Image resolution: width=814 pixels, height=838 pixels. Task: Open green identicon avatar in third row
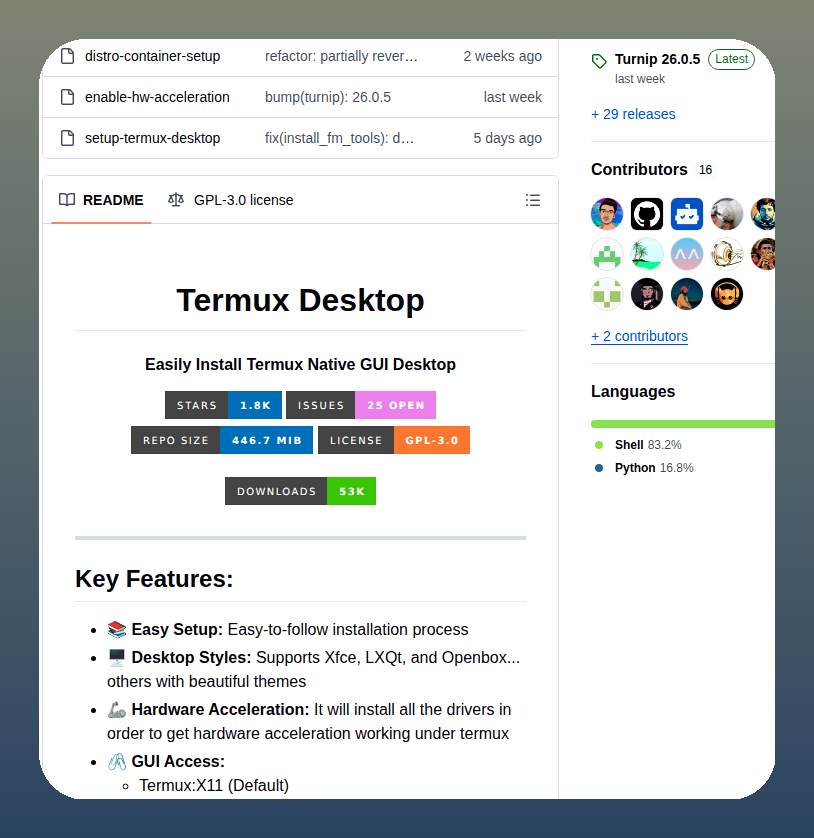coord(607,294)
